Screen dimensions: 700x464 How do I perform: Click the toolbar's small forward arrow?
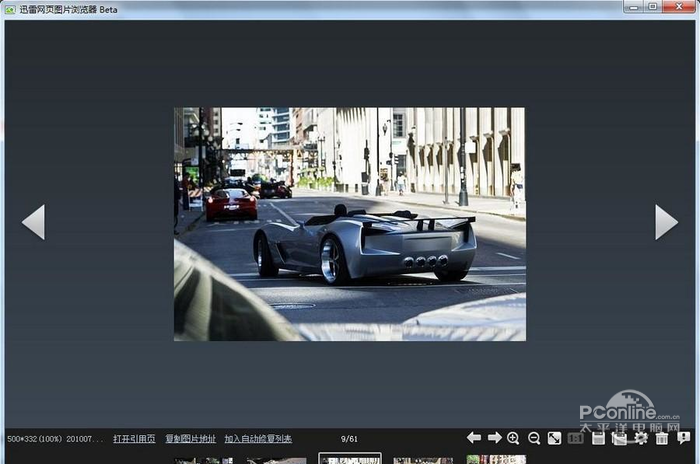click(x=494, y=438)
